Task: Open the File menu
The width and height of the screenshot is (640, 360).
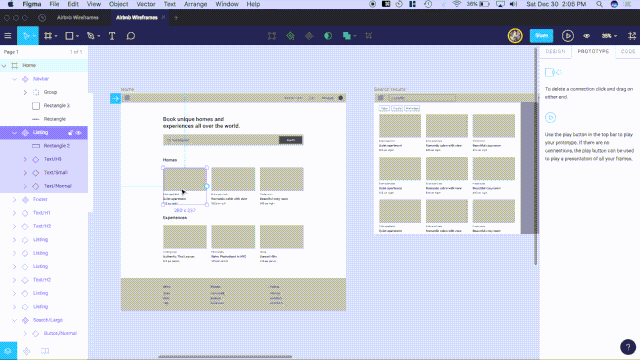Action: click(54, 4)
